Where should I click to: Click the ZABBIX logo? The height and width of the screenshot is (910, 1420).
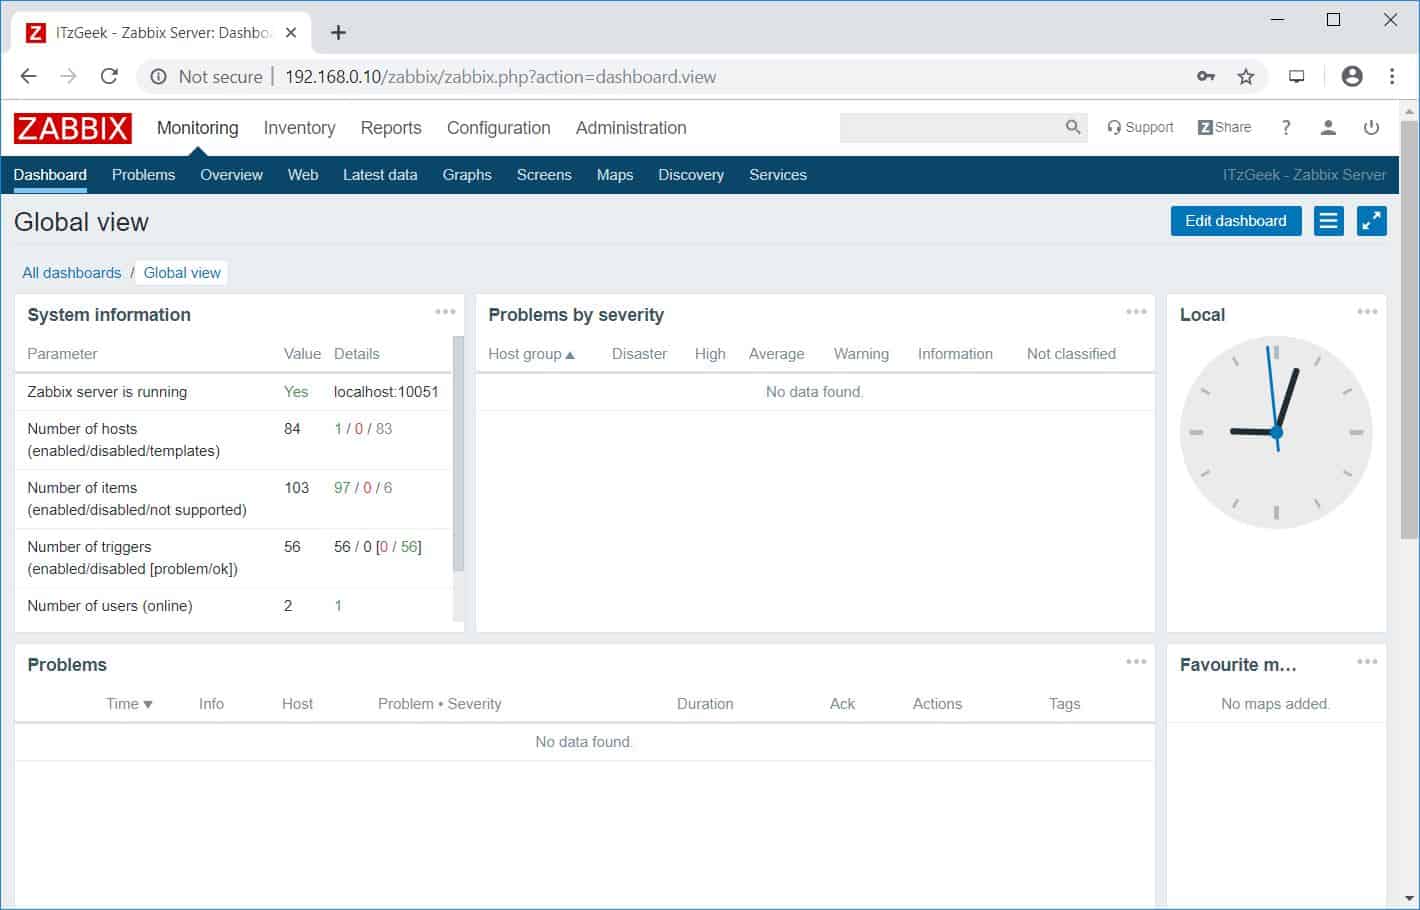click(72, 128)
